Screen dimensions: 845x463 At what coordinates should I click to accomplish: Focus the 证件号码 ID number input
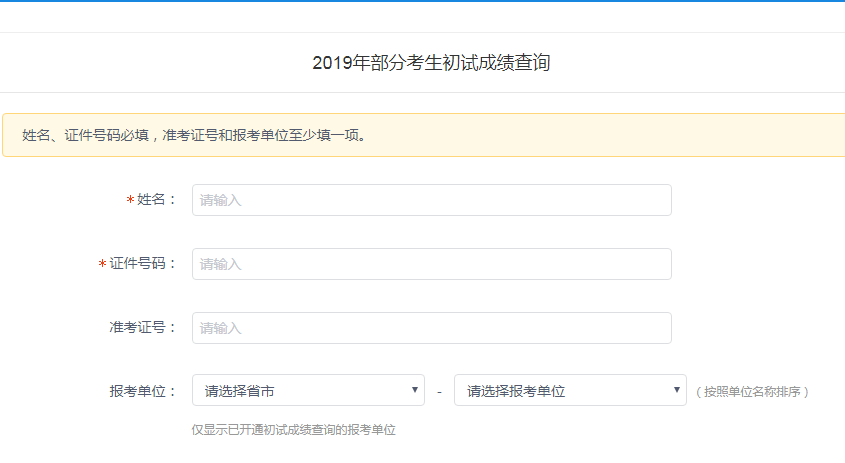pyautogui.click(x=431, y=264)
